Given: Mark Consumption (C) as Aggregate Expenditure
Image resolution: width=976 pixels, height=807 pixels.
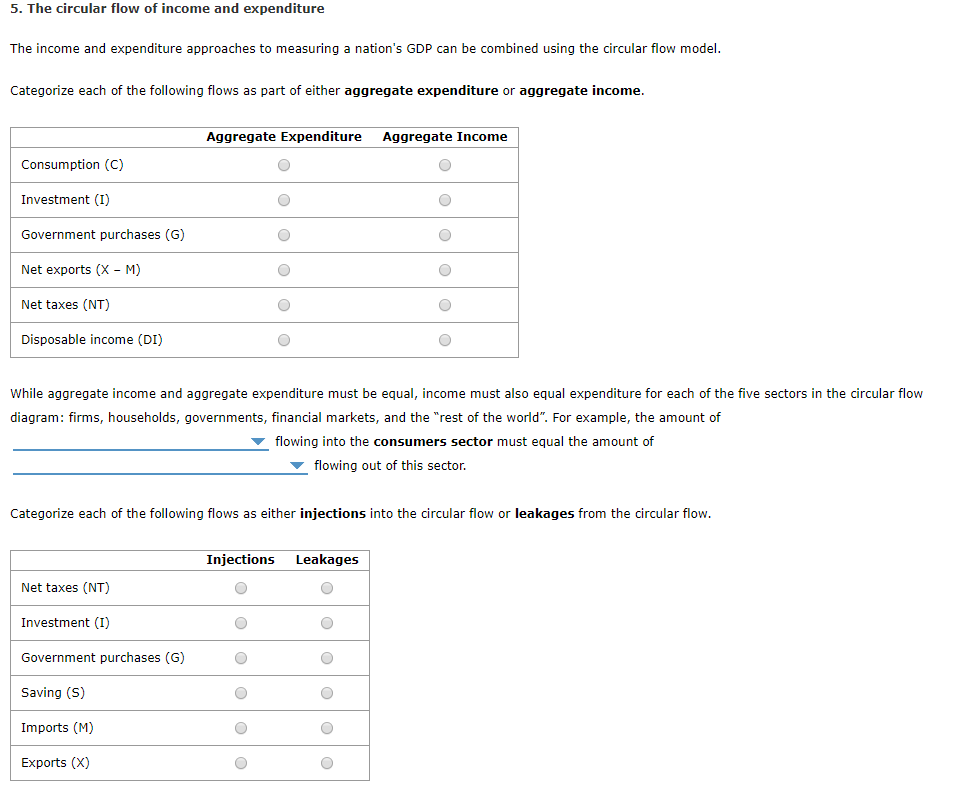Looking at the screenshot, I should pos(284,165).
